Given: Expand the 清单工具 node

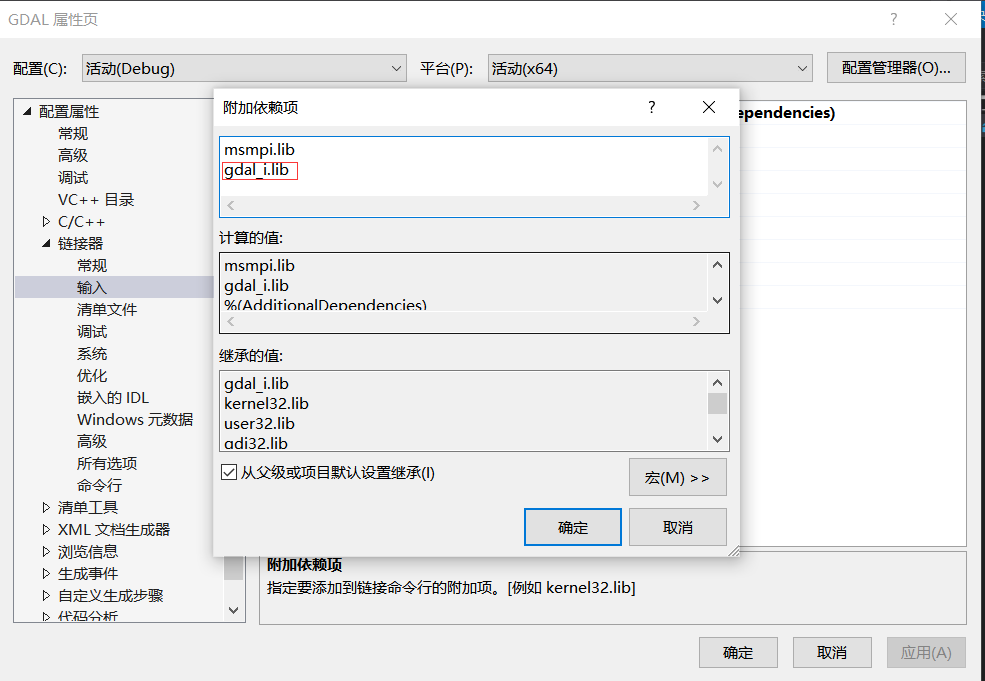Looking at the screenshot, I should tap(45, 507).
